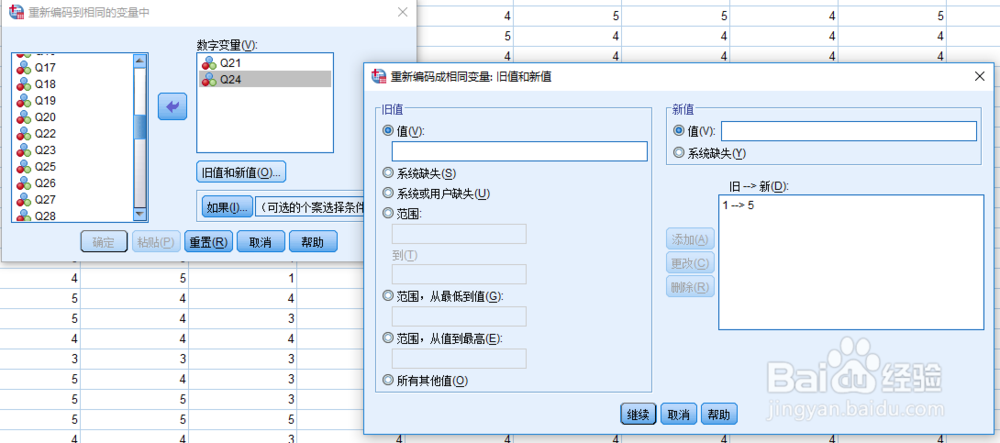
Task: Click 继续 button
Action: click(x=638, y=414)
